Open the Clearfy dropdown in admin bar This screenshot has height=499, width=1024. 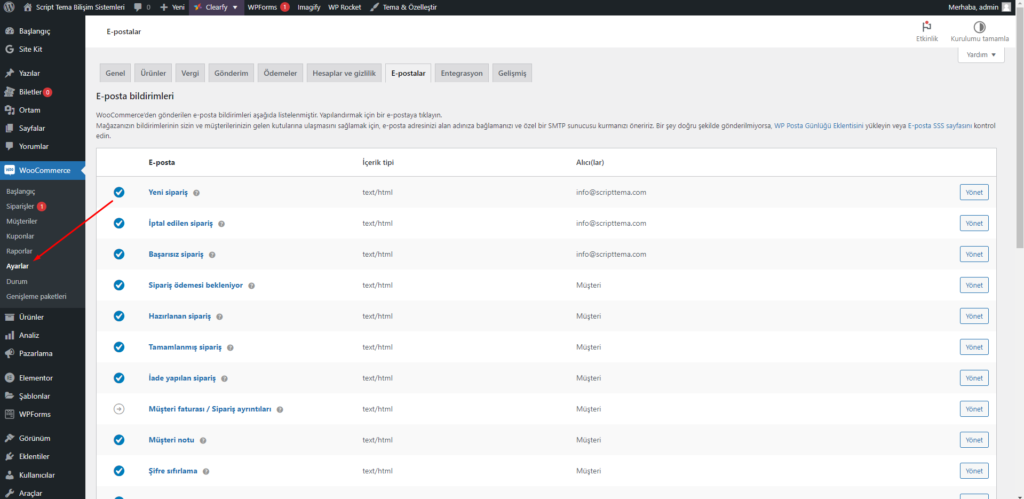click(216, 7)
